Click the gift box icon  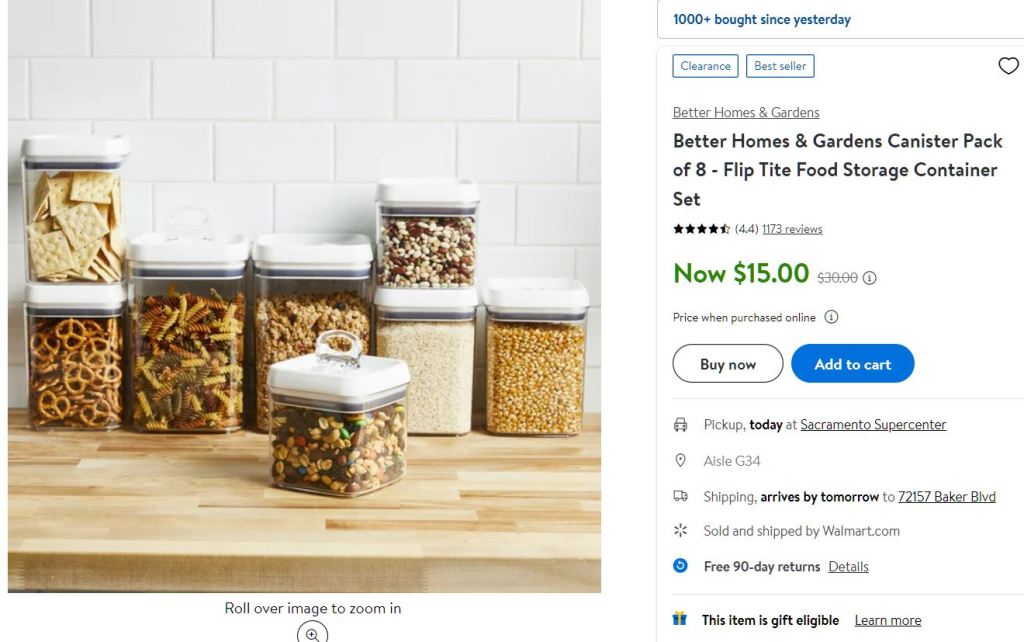click(681, 620)
